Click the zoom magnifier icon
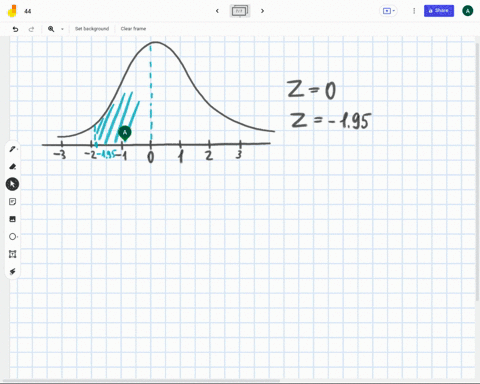480x384 pixels. [x=51, y=29]
